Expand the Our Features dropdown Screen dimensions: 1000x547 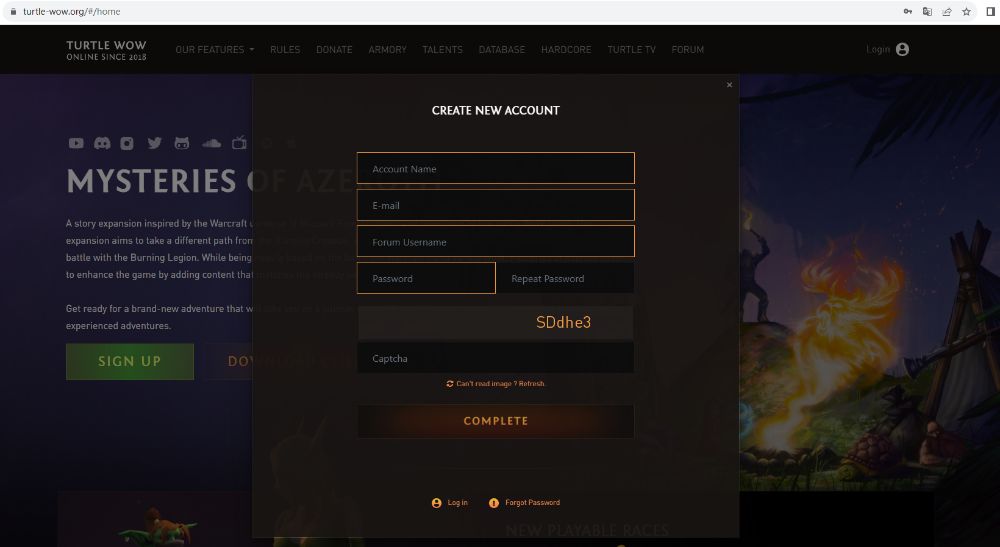pyautogui.click(x=215, y=50)
